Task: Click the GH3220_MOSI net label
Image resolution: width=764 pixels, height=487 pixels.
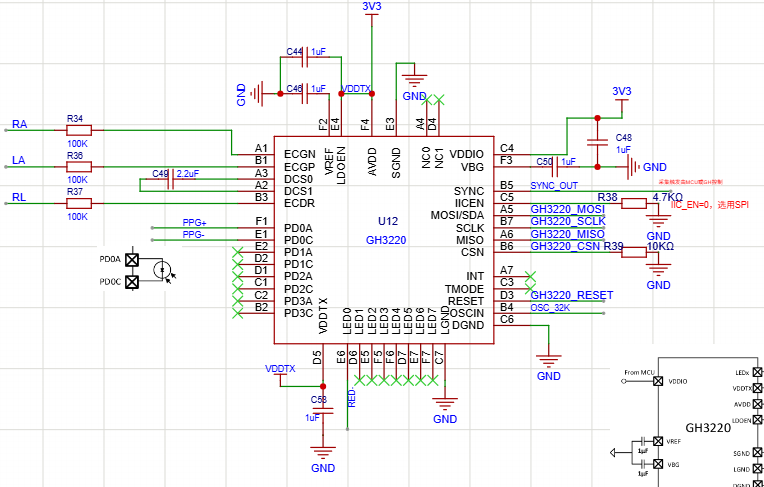Action: [567, 209]
